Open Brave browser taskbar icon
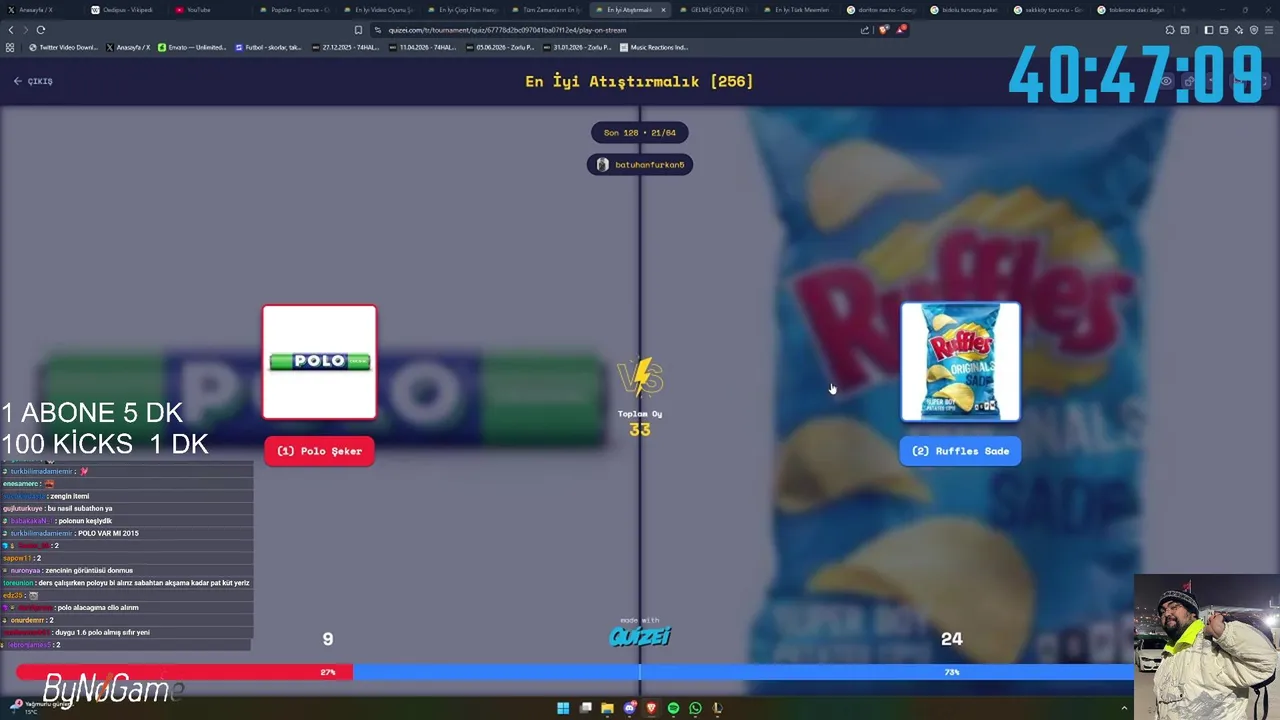 [651, 708]
